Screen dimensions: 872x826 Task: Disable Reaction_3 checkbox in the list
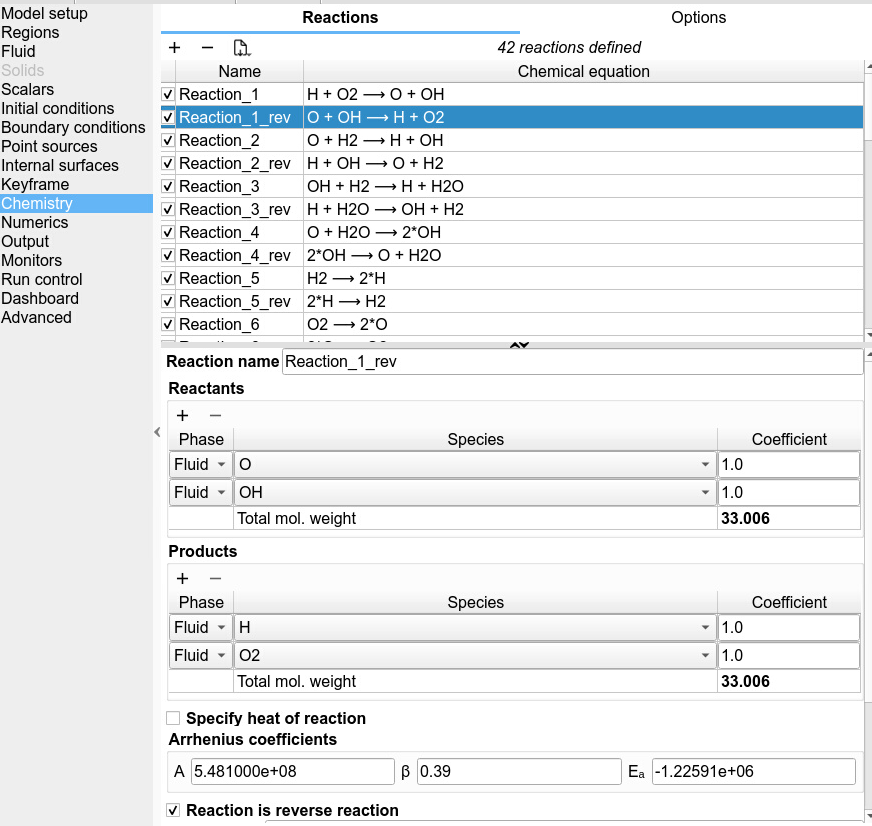coord(168,186)
